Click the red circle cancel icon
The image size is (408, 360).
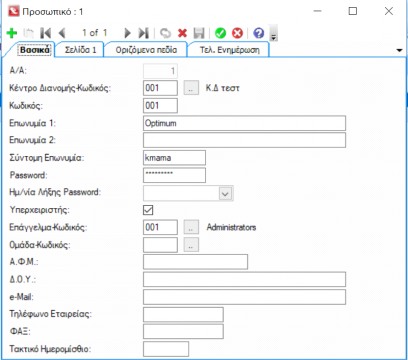point(237,33)
